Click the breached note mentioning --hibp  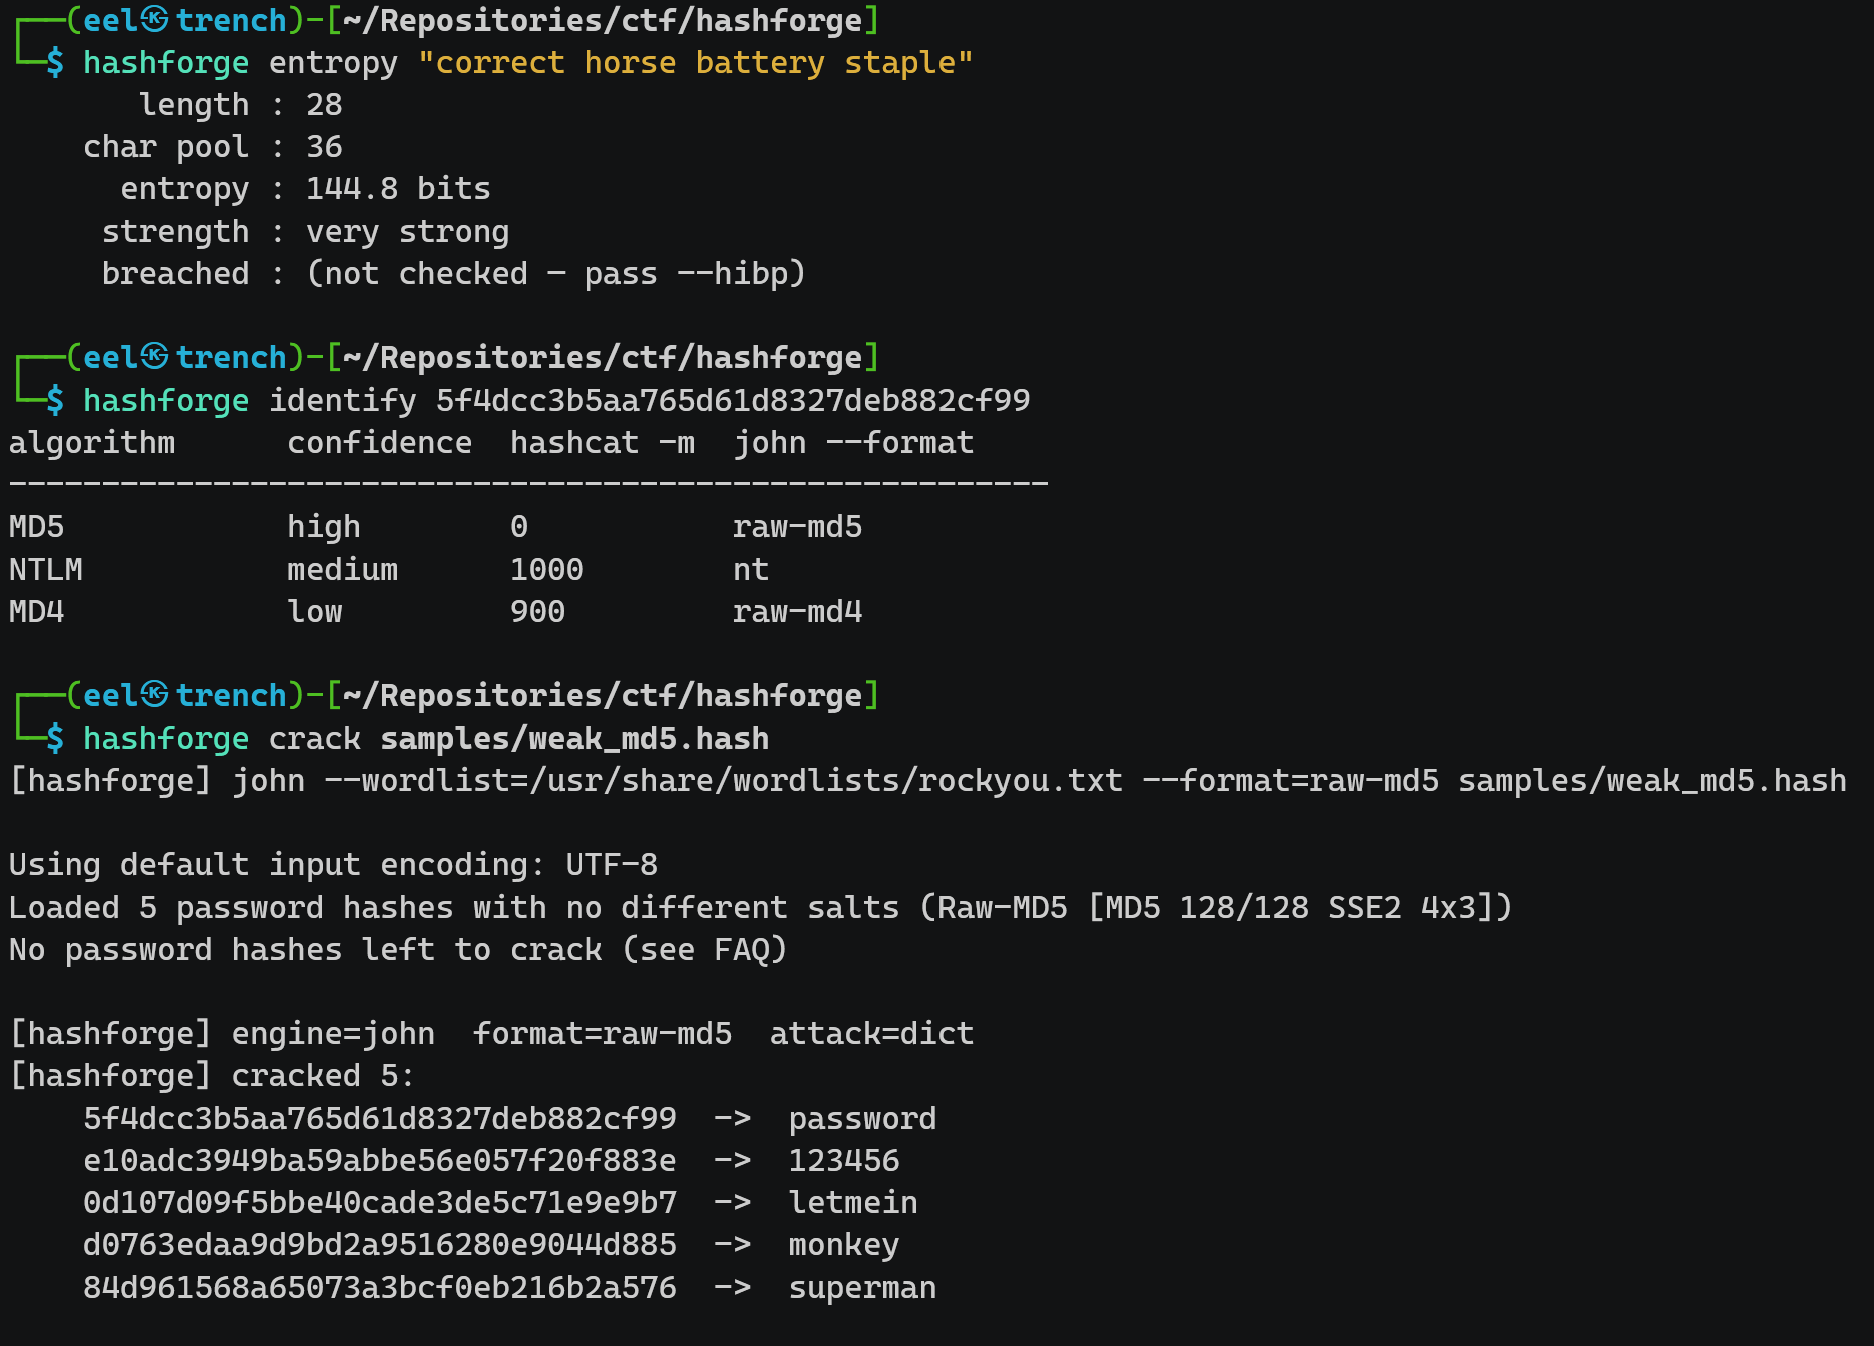click(x=556, y=274)
